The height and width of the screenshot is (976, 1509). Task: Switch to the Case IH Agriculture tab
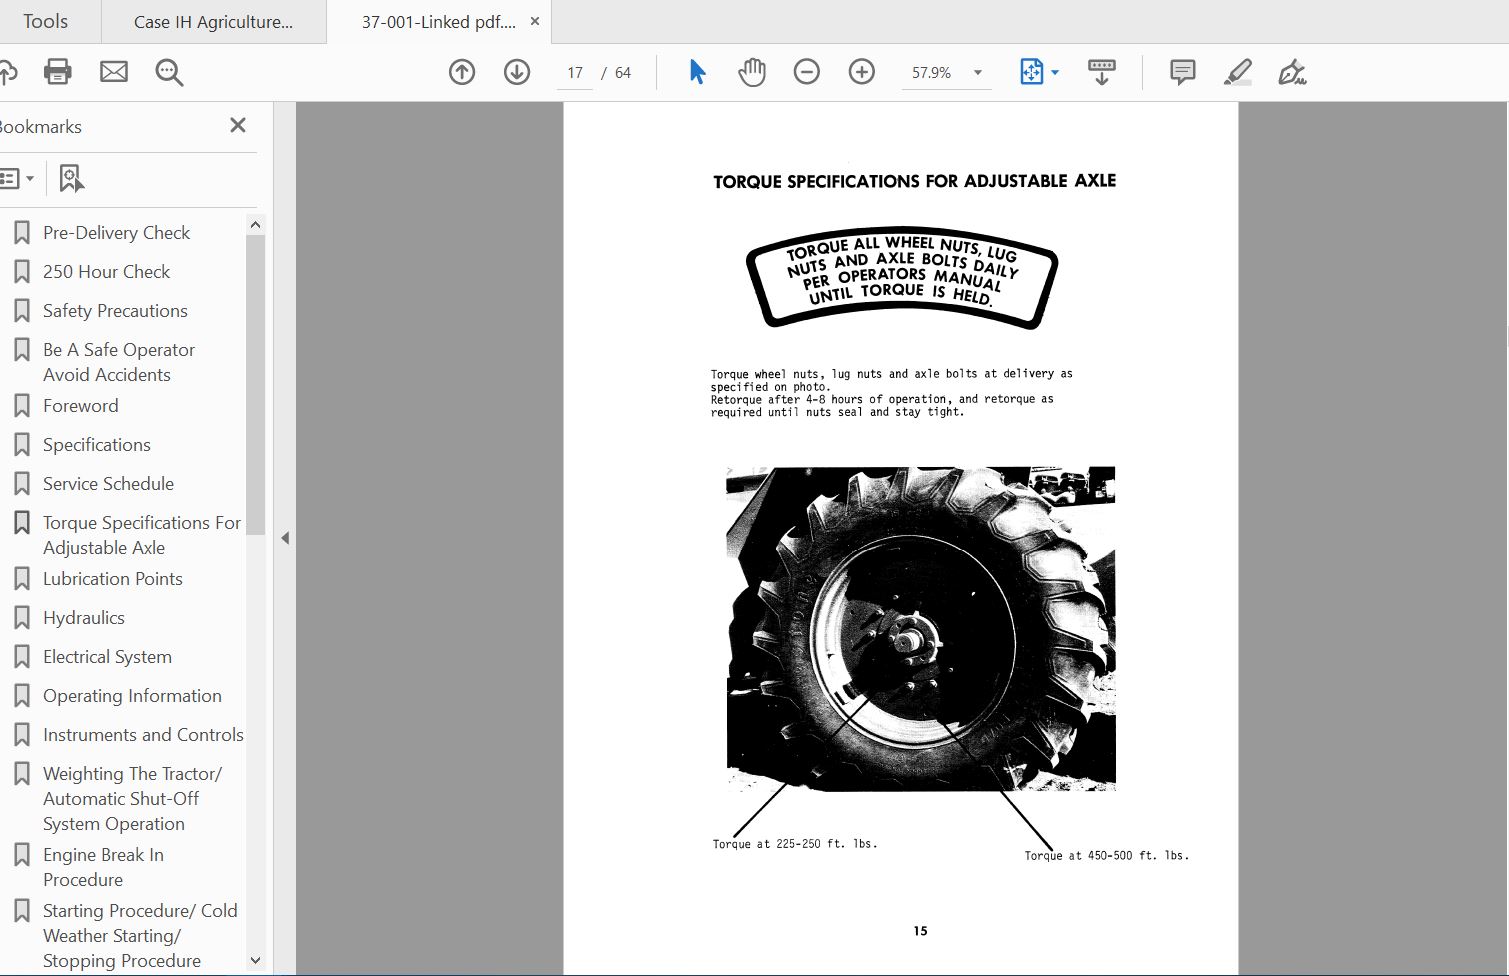(x=213, y=20)
